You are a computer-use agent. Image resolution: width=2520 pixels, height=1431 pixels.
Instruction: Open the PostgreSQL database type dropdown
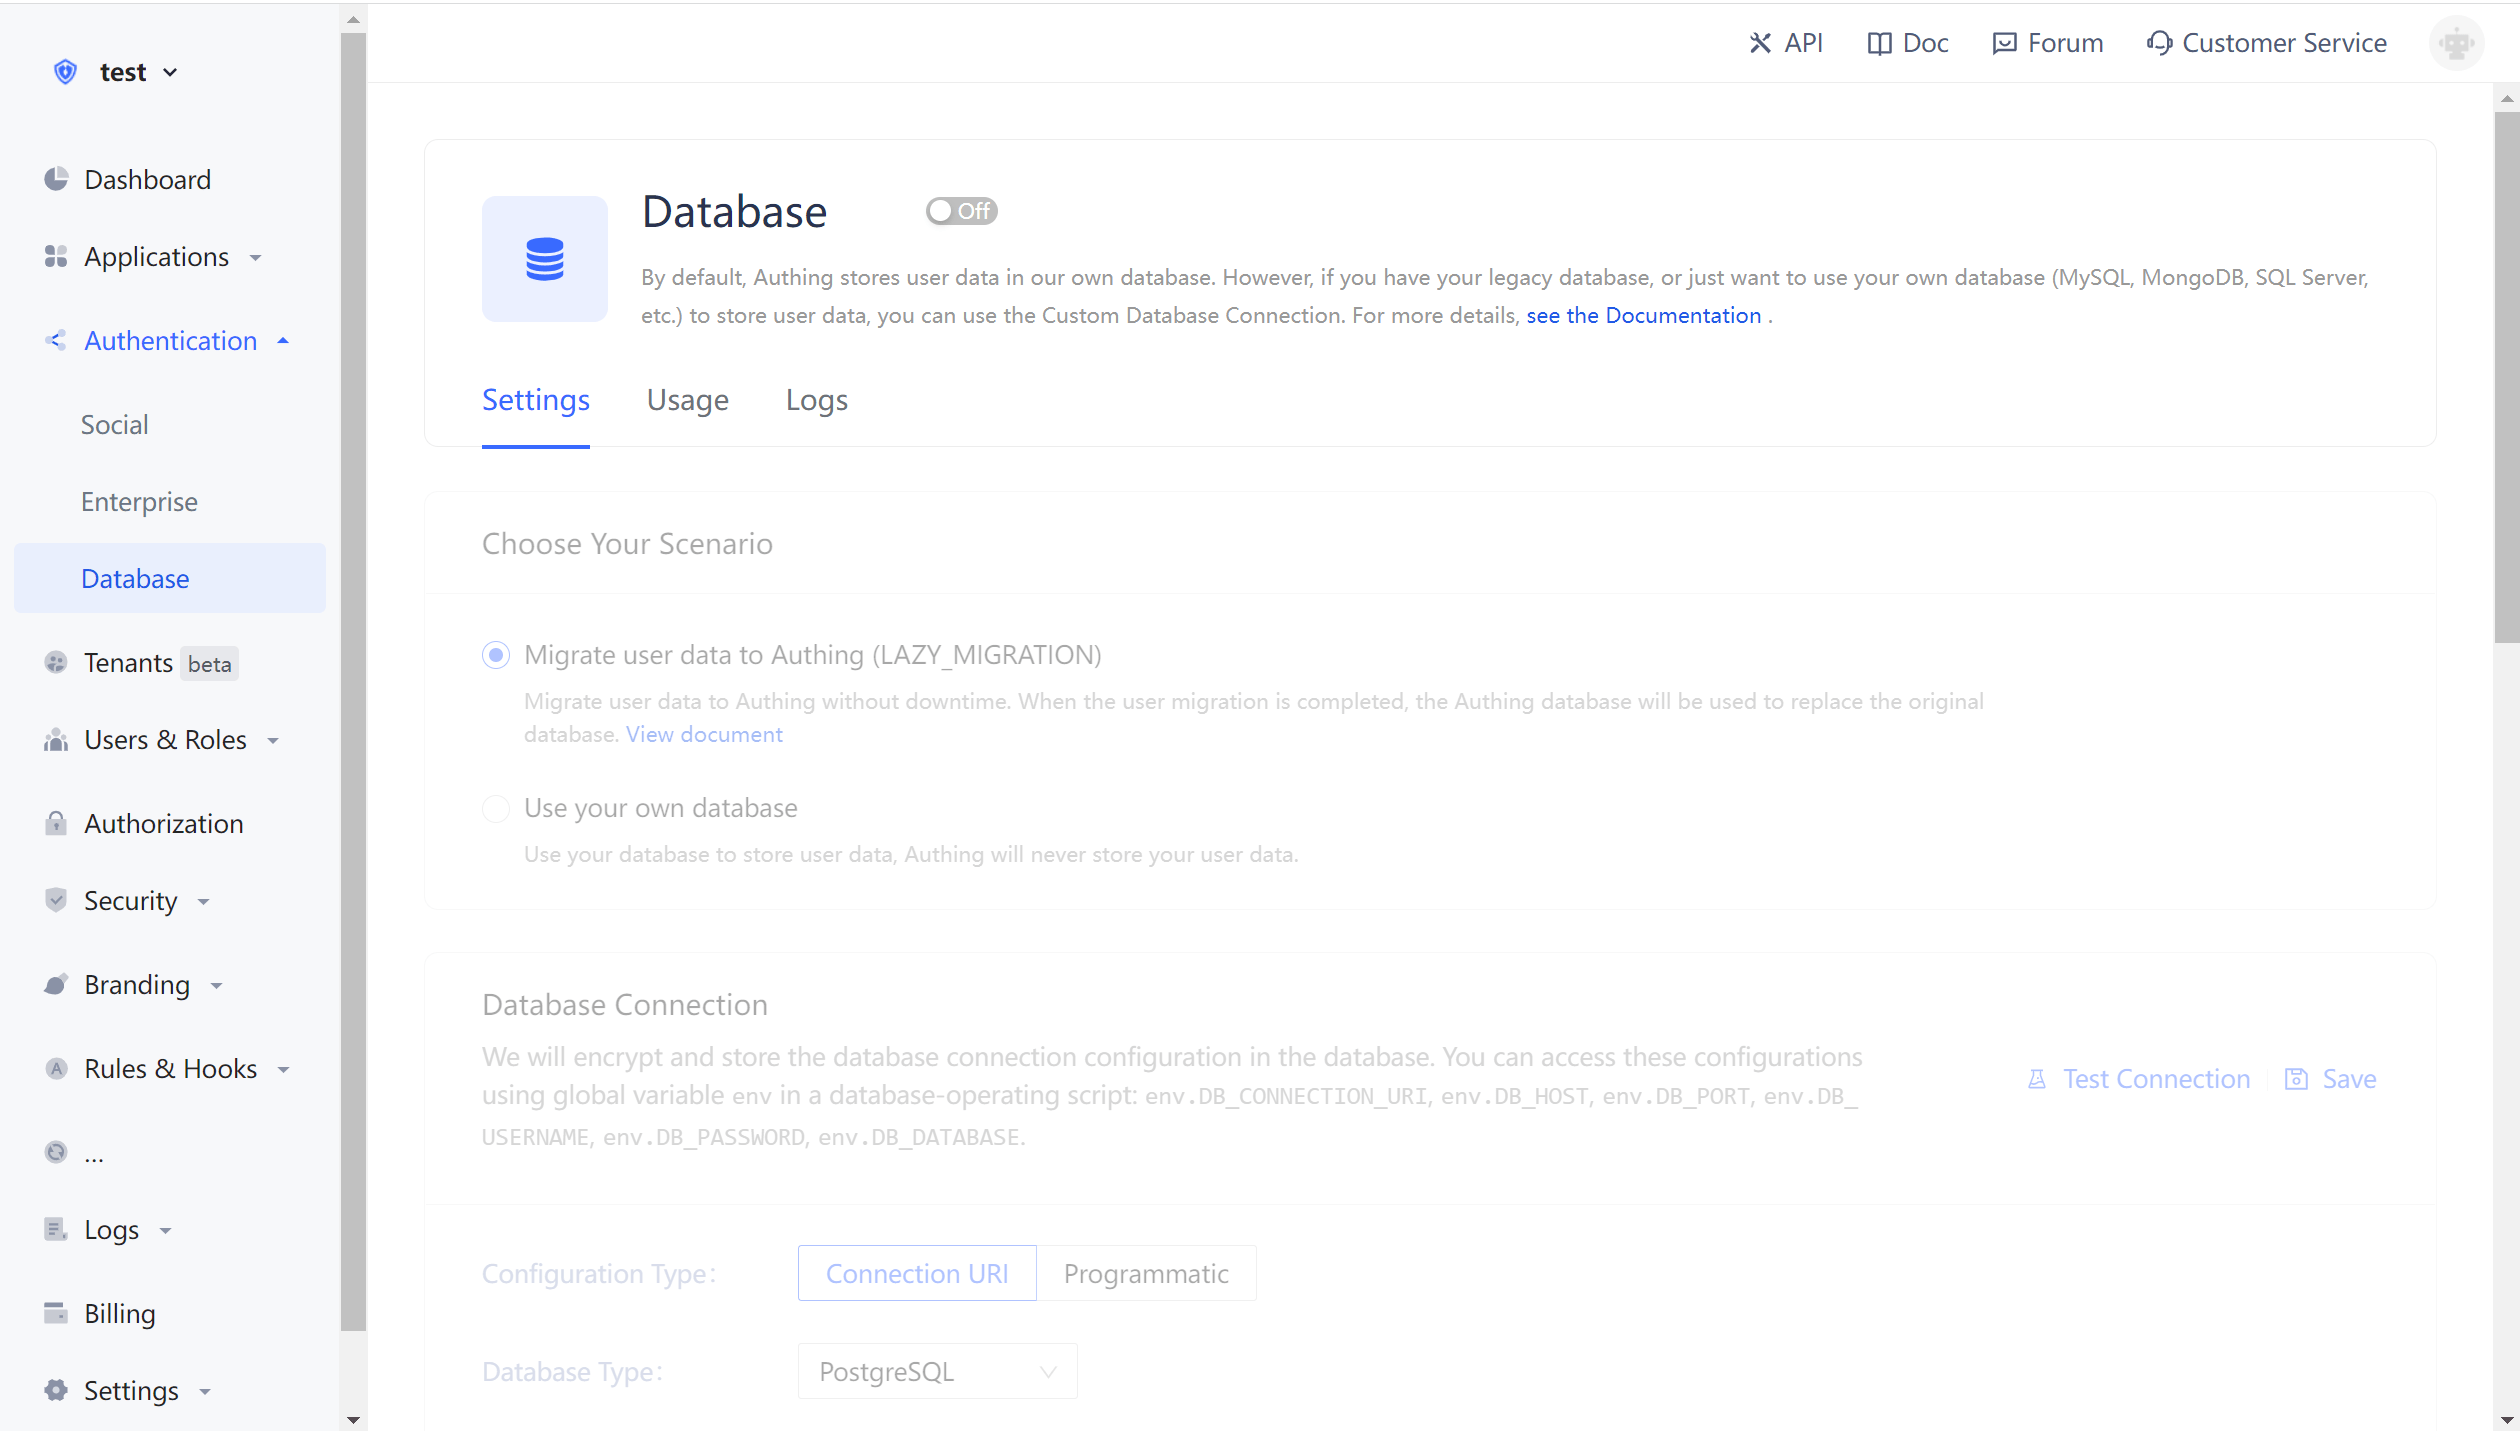click(937, 1371)
